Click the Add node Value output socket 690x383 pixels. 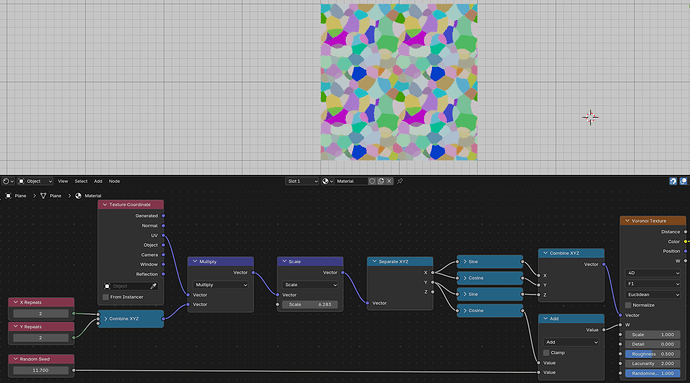[x=604, y=330]
